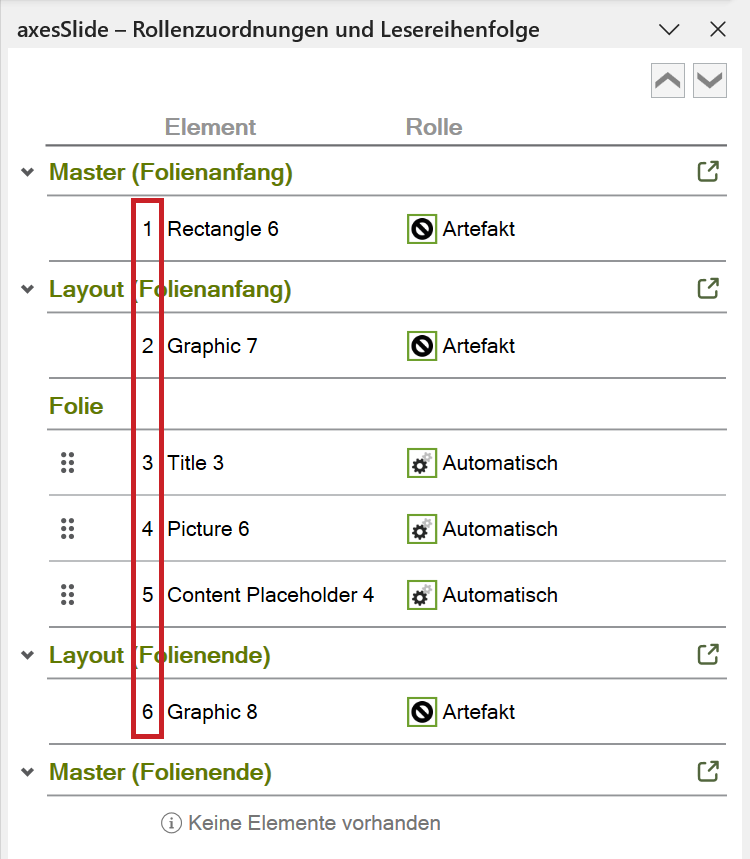The width and height of the screenshot is (750, 859).
Task: Click Artefakt role icon for Graphic 7
Action: [422, 346]
